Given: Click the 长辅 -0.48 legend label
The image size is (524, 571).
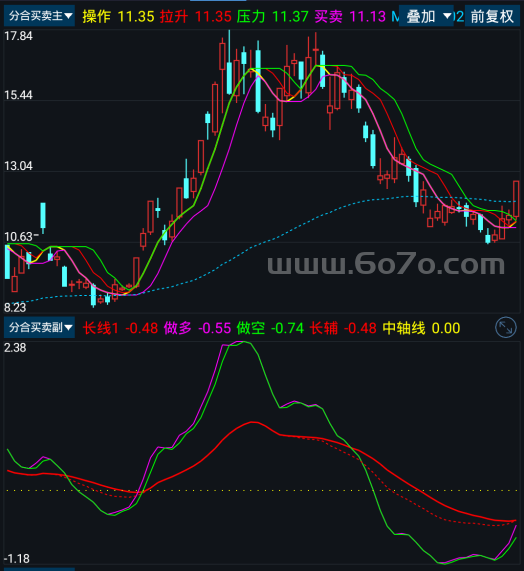Looking at the screenshot, I should [343, 328].
